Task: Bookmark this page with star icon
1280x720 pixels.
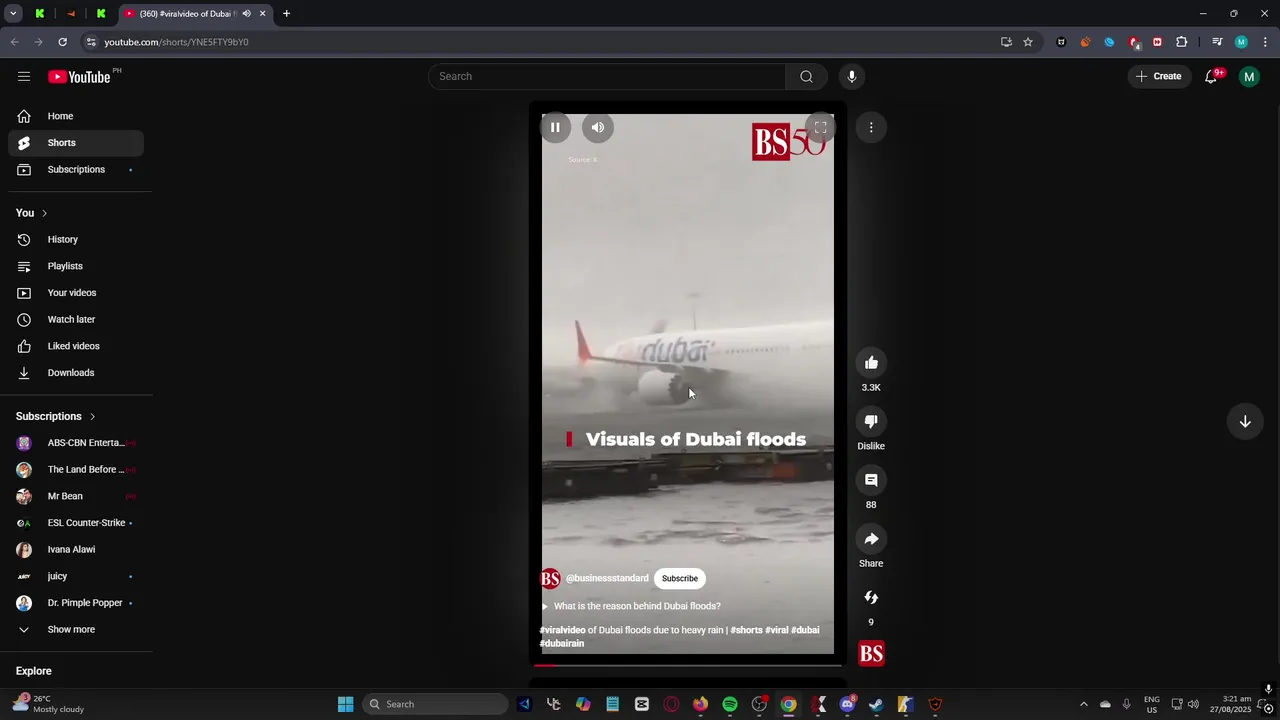Action: pos(1027,42)
